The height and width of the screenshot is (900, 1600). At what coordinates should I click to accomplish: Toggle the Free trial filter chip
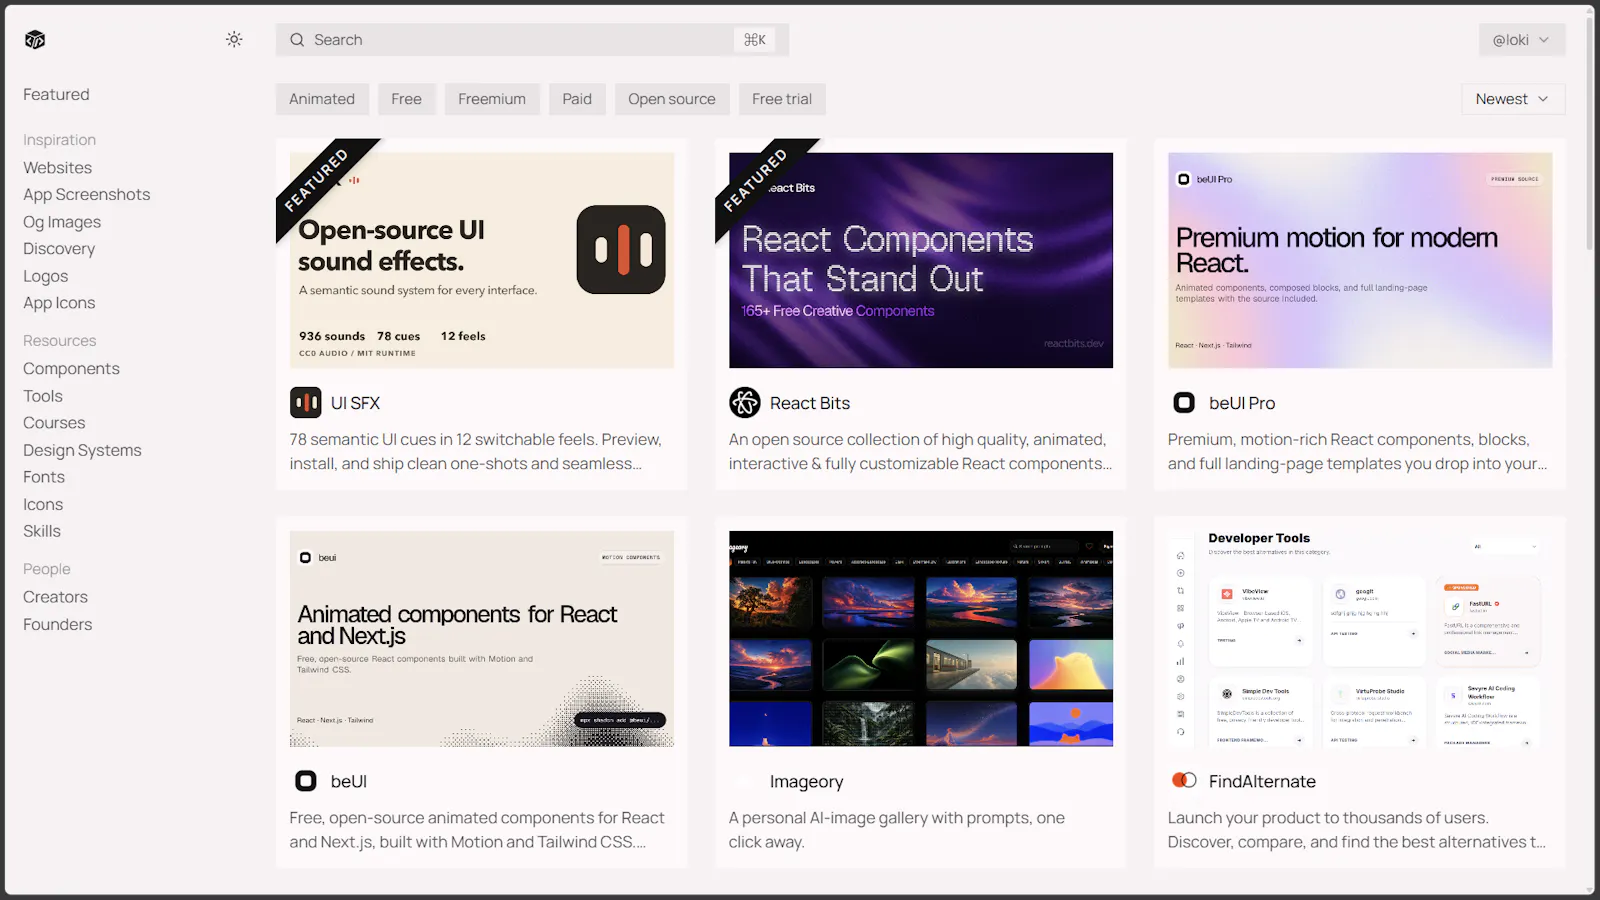782,99
